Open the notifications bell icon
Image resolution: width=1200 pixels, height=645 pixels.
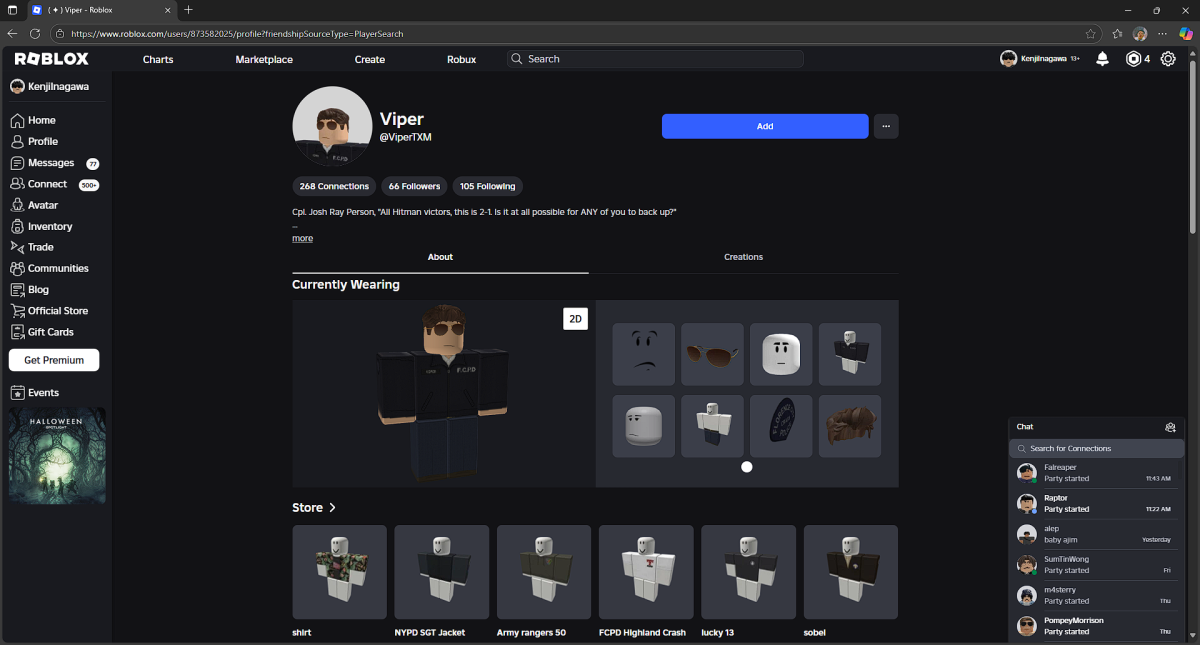pos(1102,59)
